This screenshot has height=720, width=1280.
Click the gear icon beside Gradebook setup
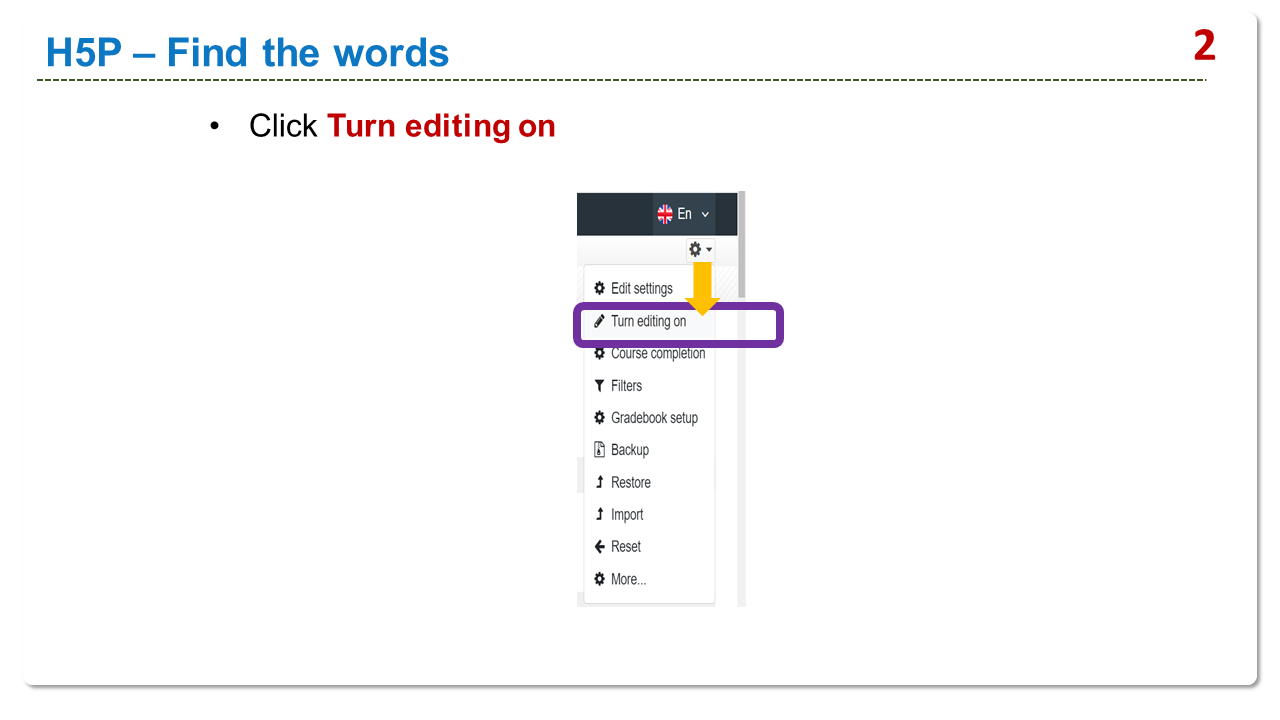point(599,418)
